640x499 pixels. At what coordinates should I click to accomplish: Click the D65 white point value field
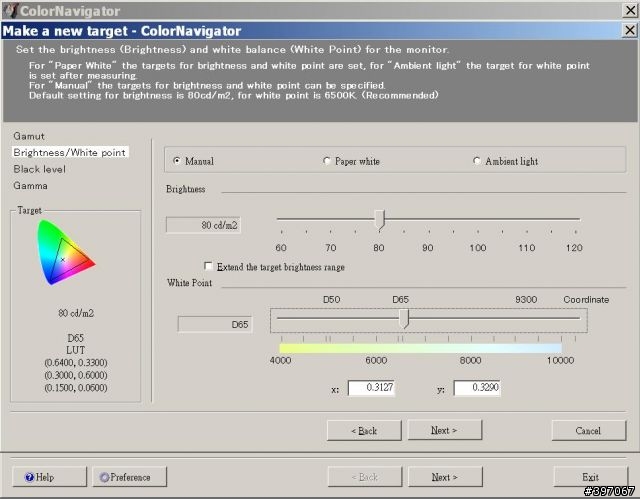click(x=215, y=324)
